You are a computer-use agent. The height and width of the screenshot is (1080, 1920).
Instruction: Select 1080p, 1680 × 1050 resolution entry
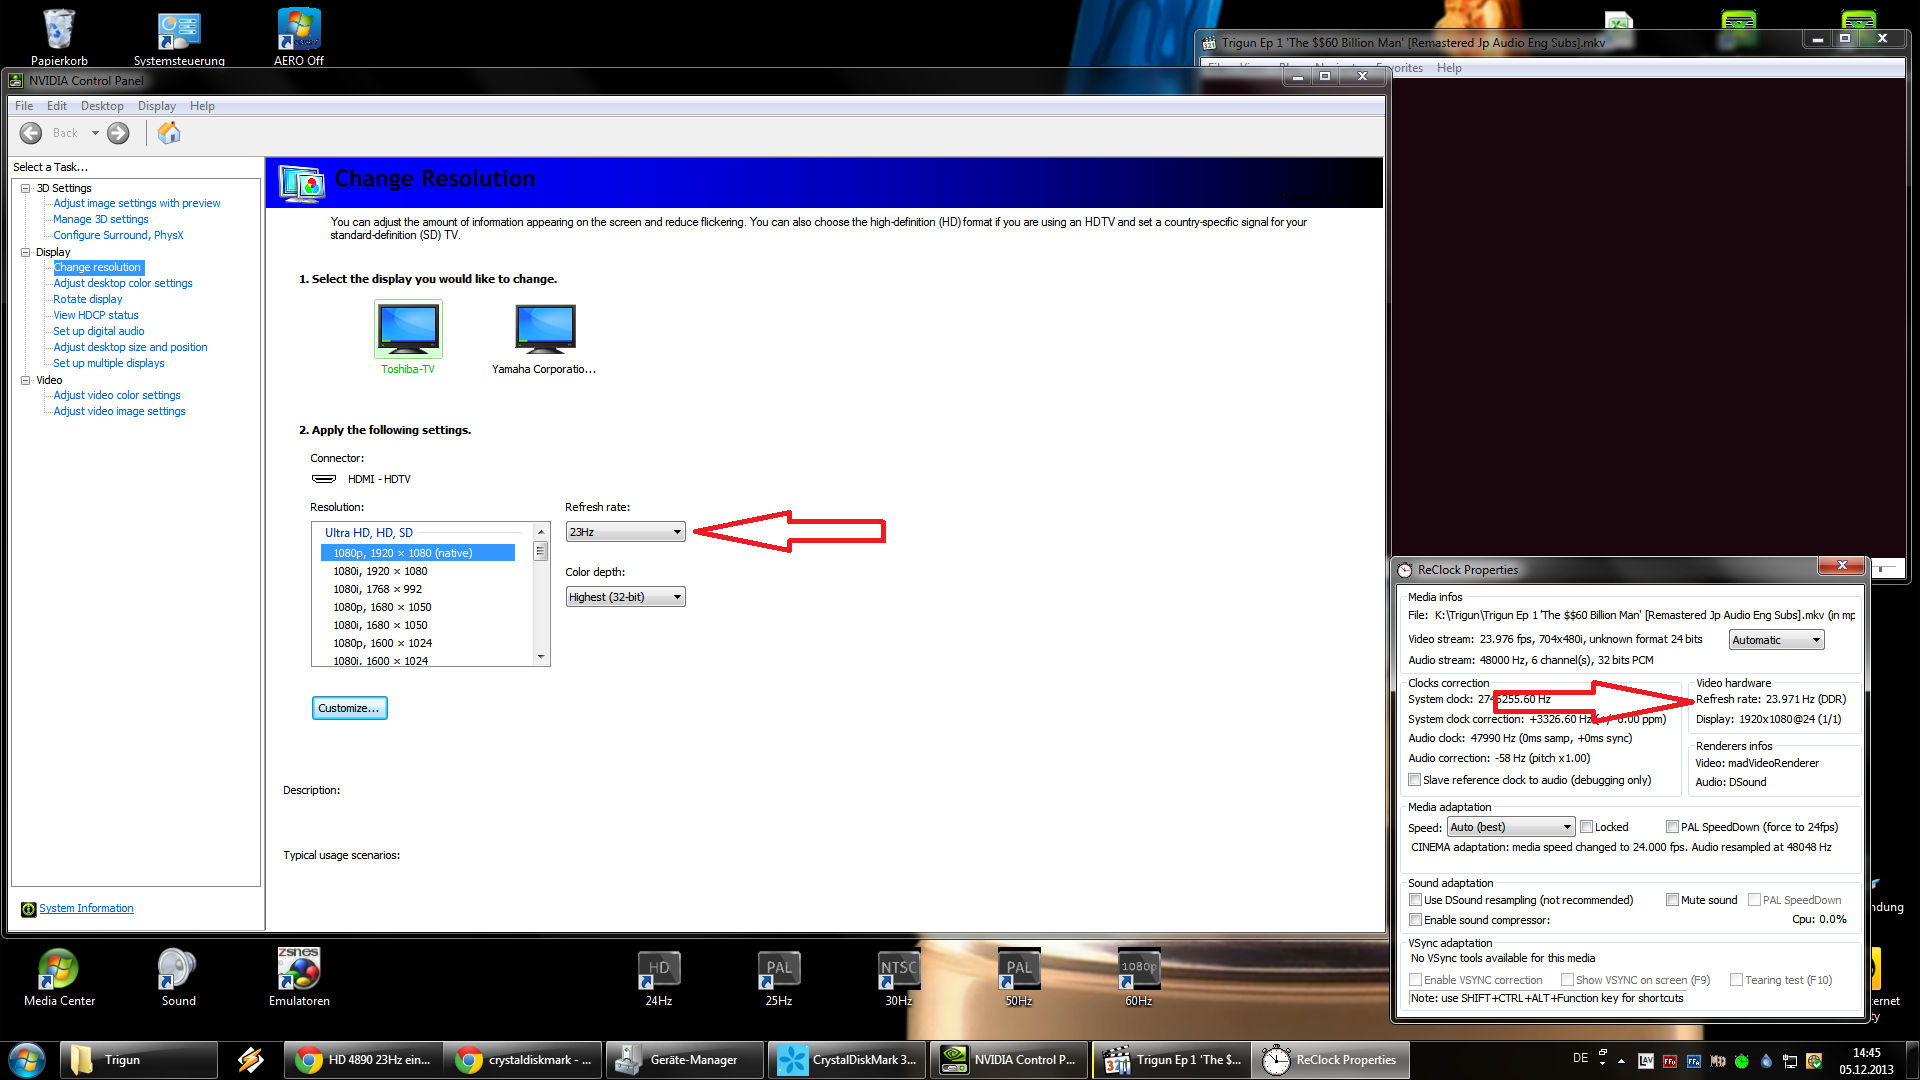tap(382, 607)
